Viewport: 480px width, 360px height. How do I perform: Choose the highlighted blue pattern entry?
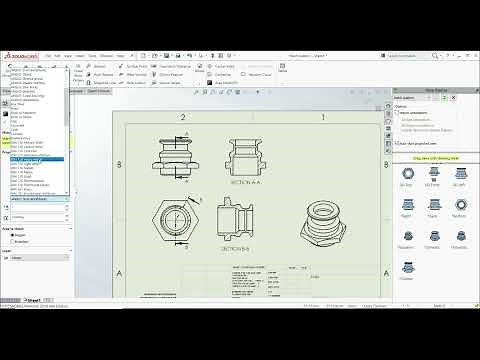pyautogui.click(x=37, y=159)
